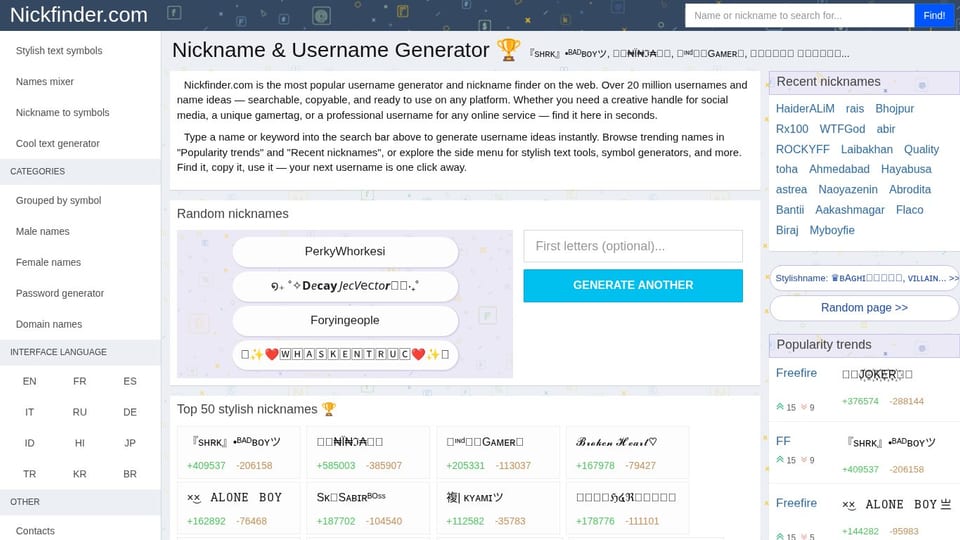This screenshot has width=960, height=540.
Task: Open the Stylishname BAGHI link
Action: 864,278
